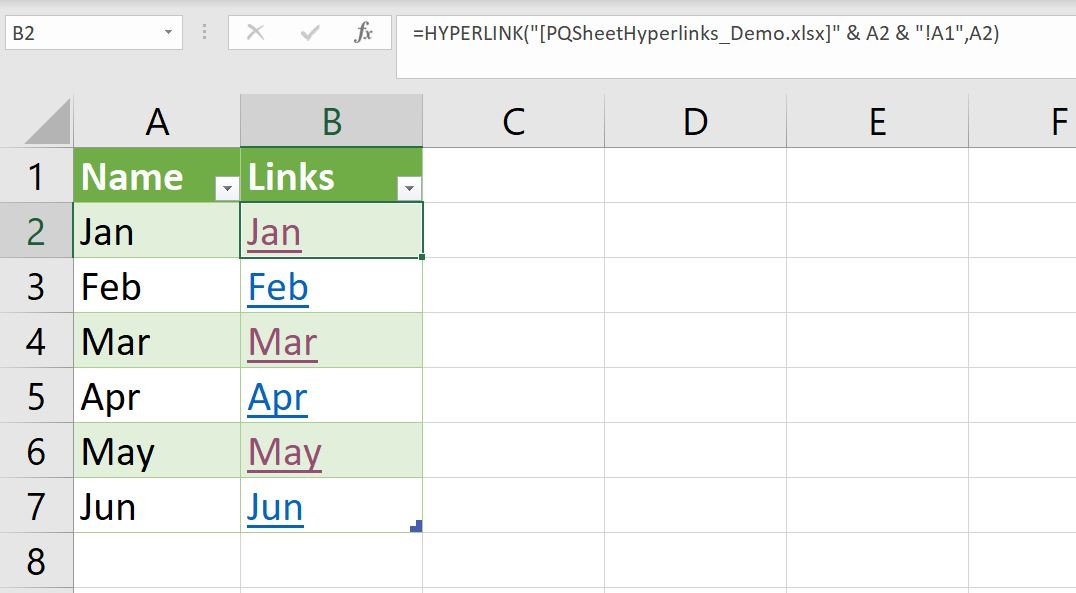Open the Apr hyperlink
This screenshot has width=1076, height=593.
277,396
